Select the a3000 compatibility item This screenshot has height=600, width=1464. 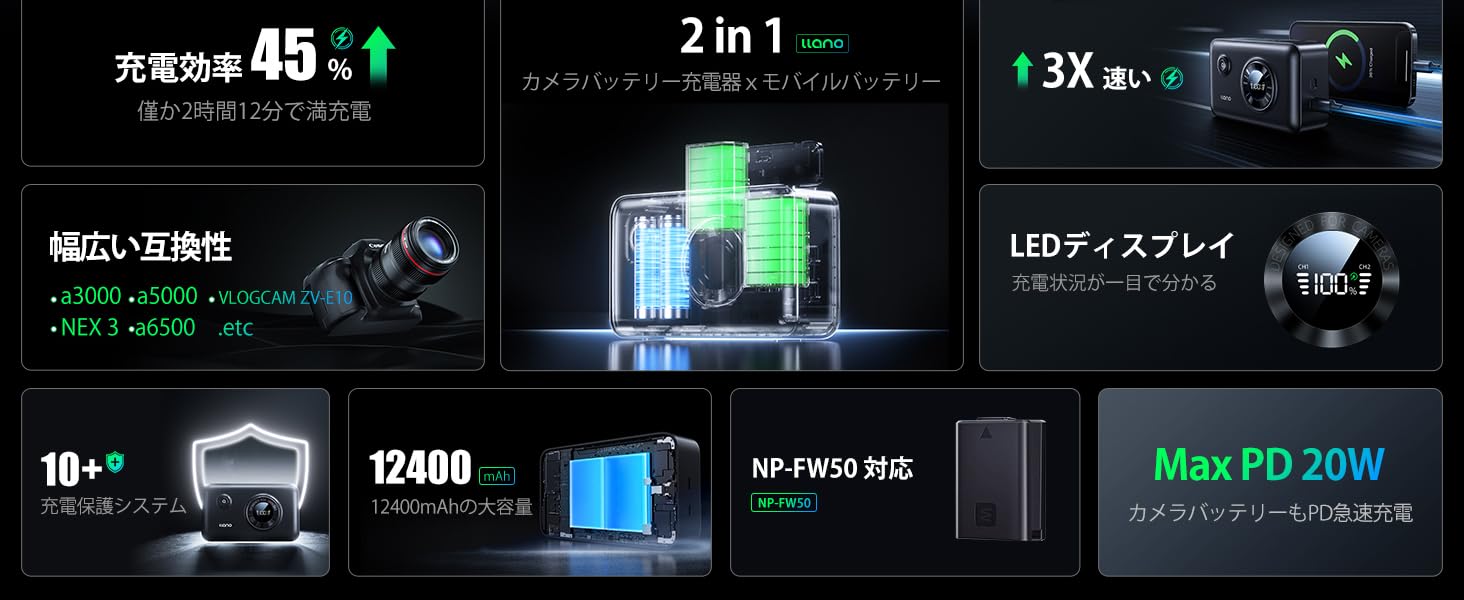pos(86,296)
